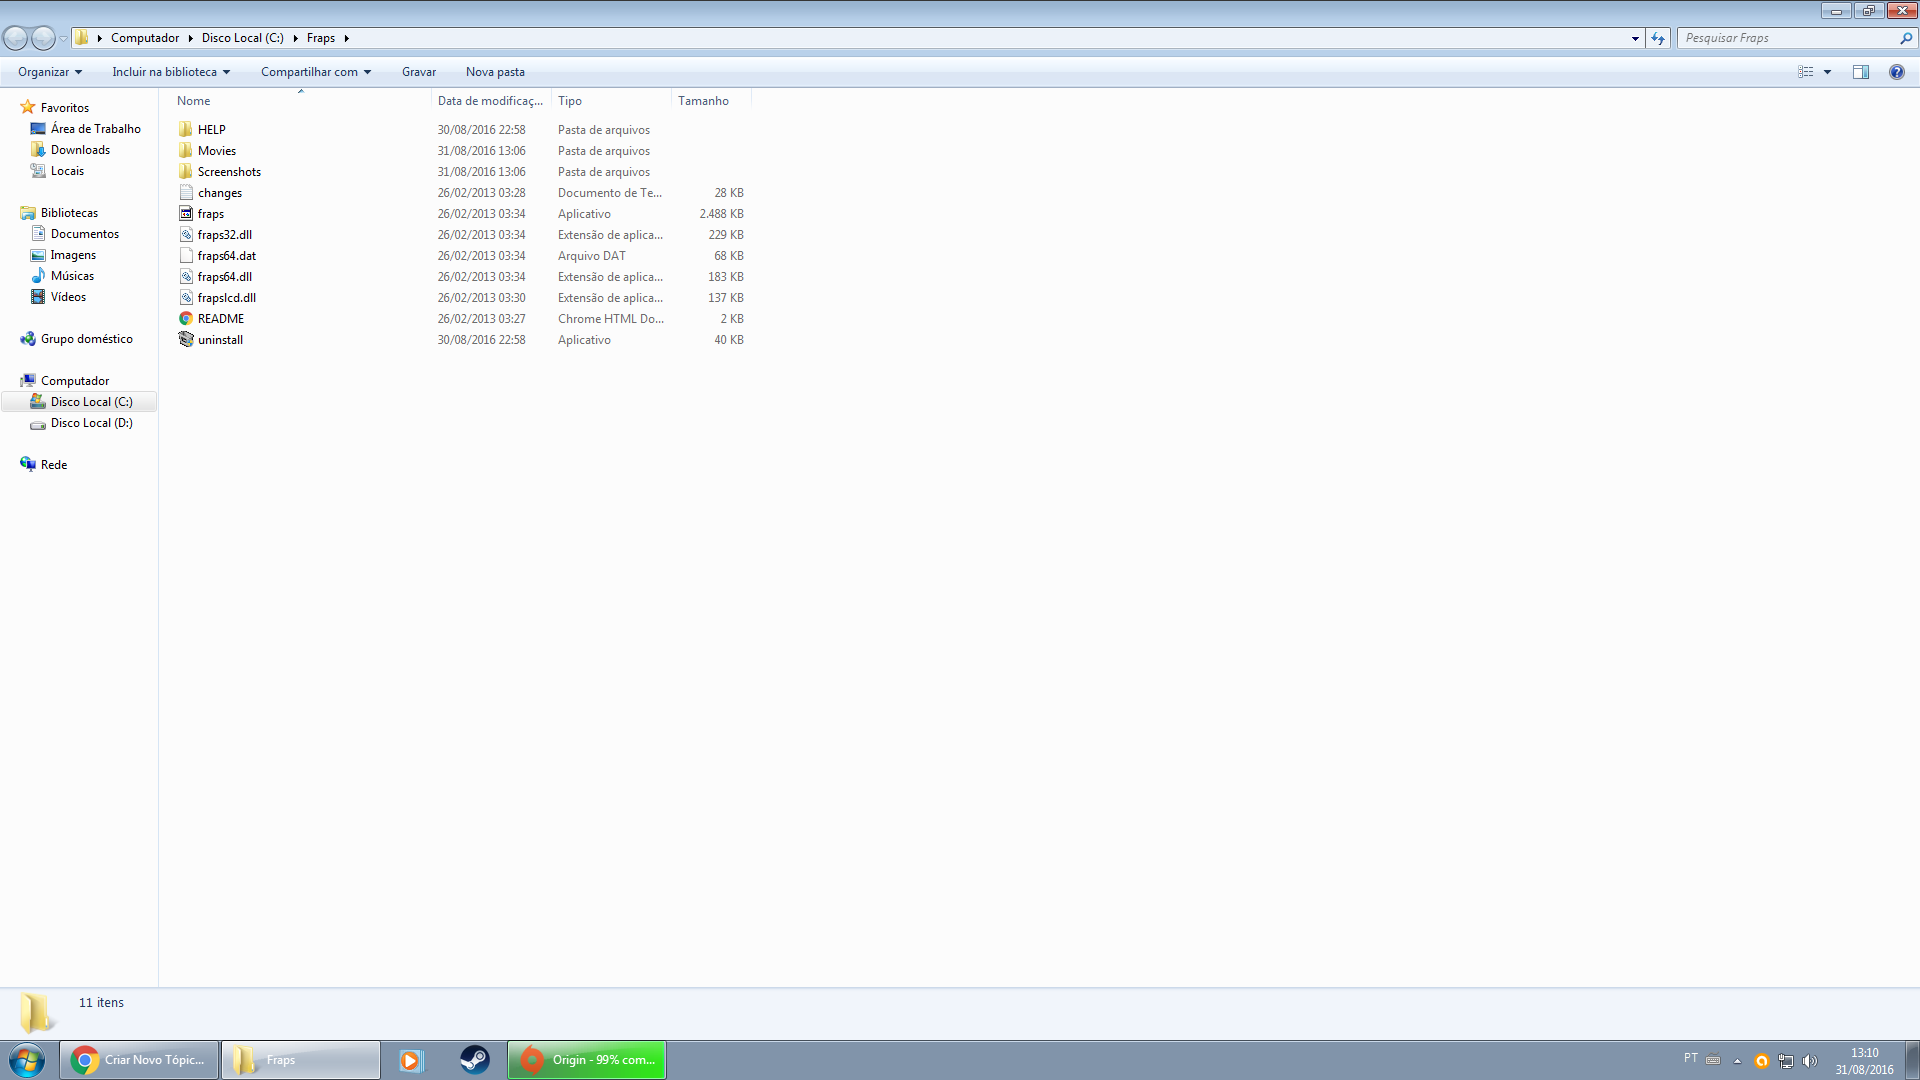This screenshot has width=1920, height=1080.
Task: Select the changes text document icon
Action: [186, 192]
